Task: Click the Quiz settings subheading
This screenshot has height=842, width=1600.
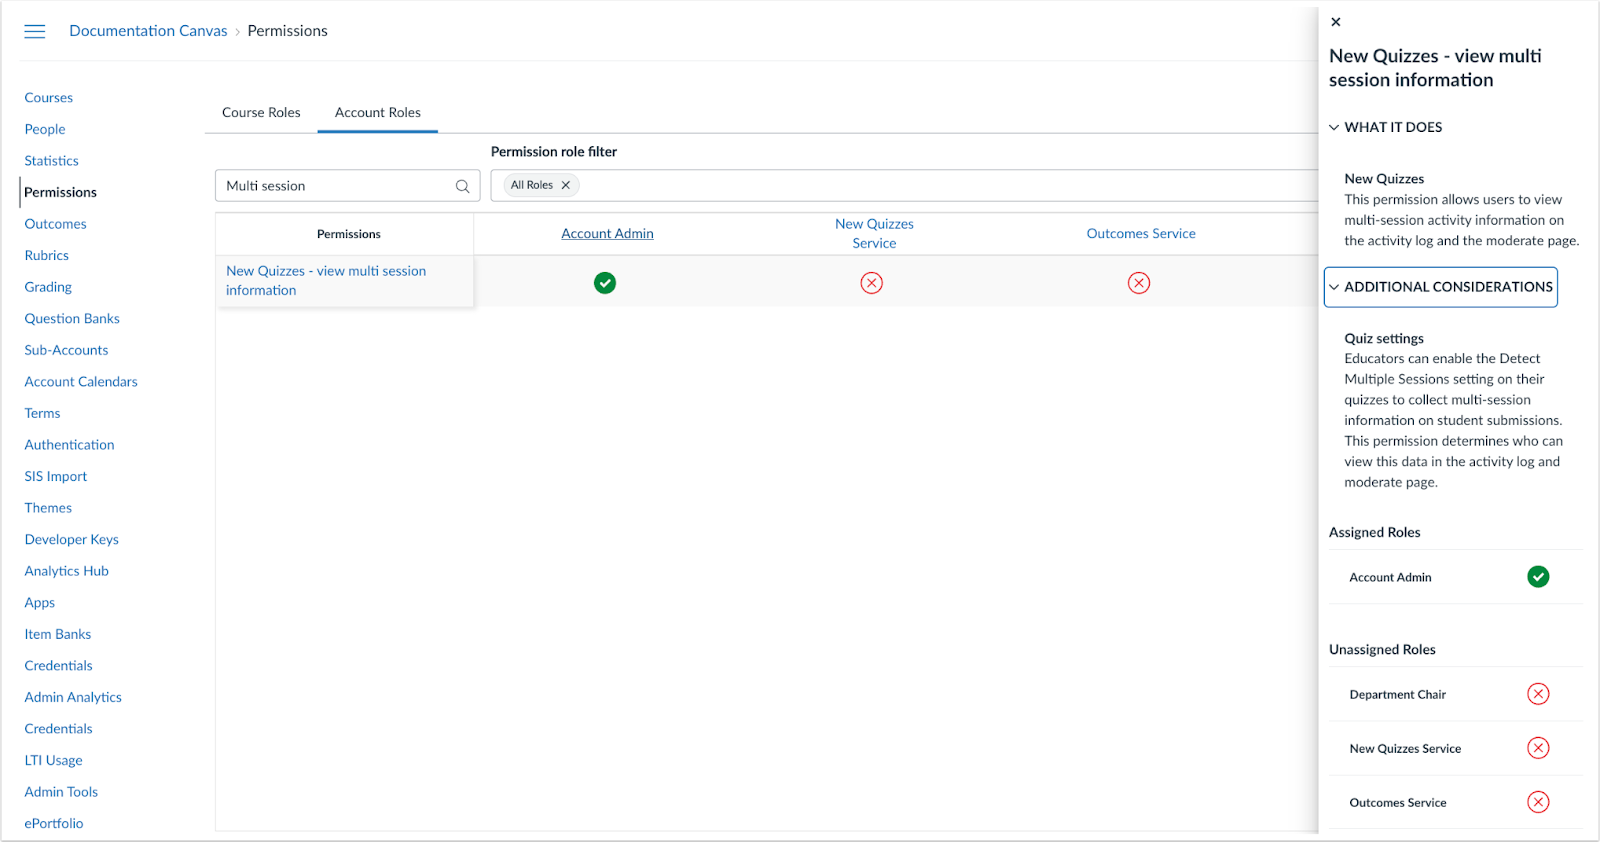Action: click(x=1384, y=338)
